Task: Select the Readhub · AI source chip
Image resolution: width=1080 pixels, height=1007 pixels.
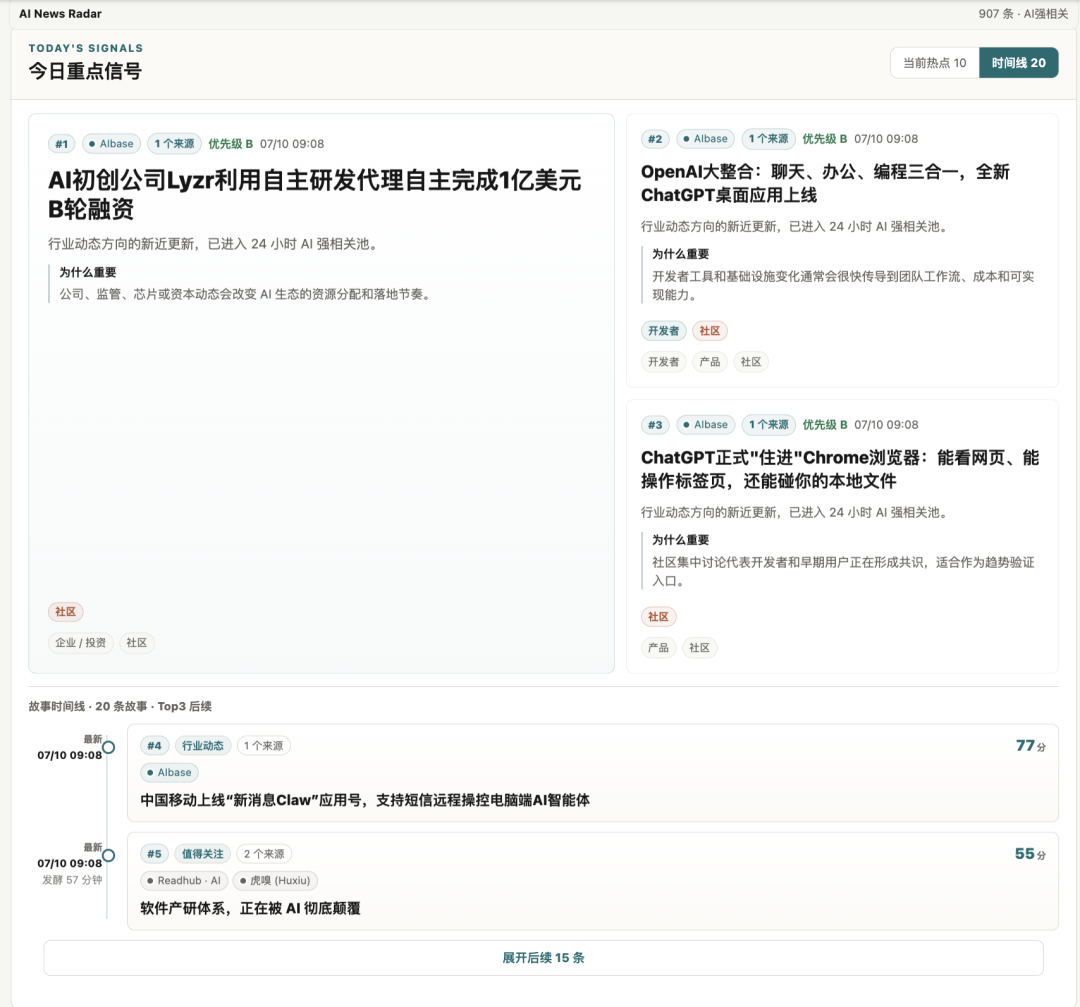Action: [x=184, y=881]
